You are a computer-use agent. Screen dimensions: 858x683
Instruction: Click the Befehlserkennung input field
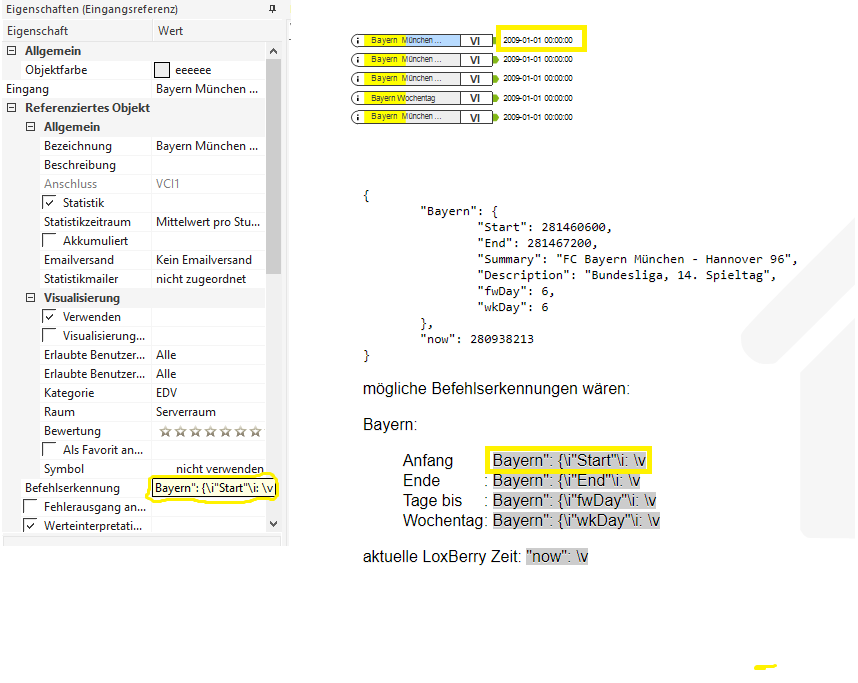[214, 488]
